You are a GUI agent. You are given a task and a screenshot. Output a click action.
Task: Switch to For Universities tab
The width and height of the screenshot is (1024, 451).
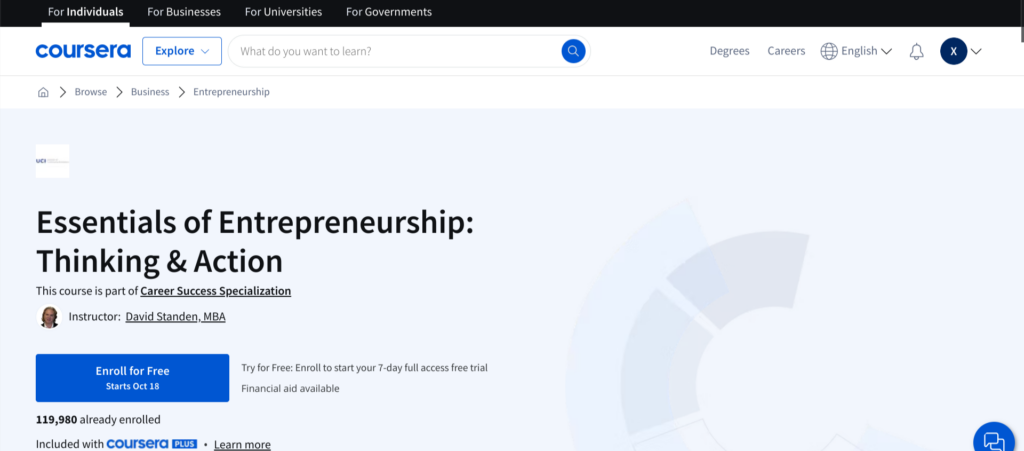[283, 12]
